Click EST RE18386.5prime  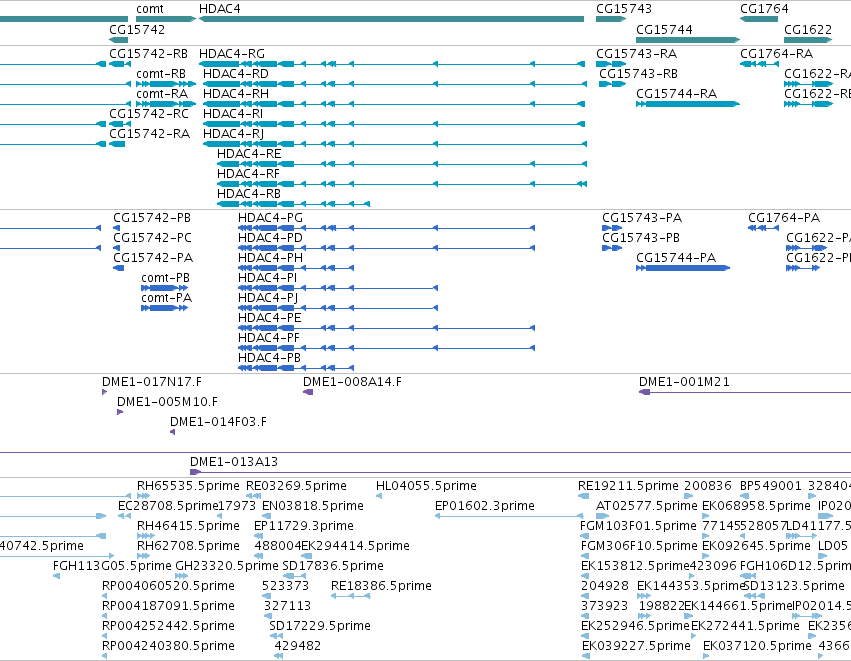tap(382, 587)
